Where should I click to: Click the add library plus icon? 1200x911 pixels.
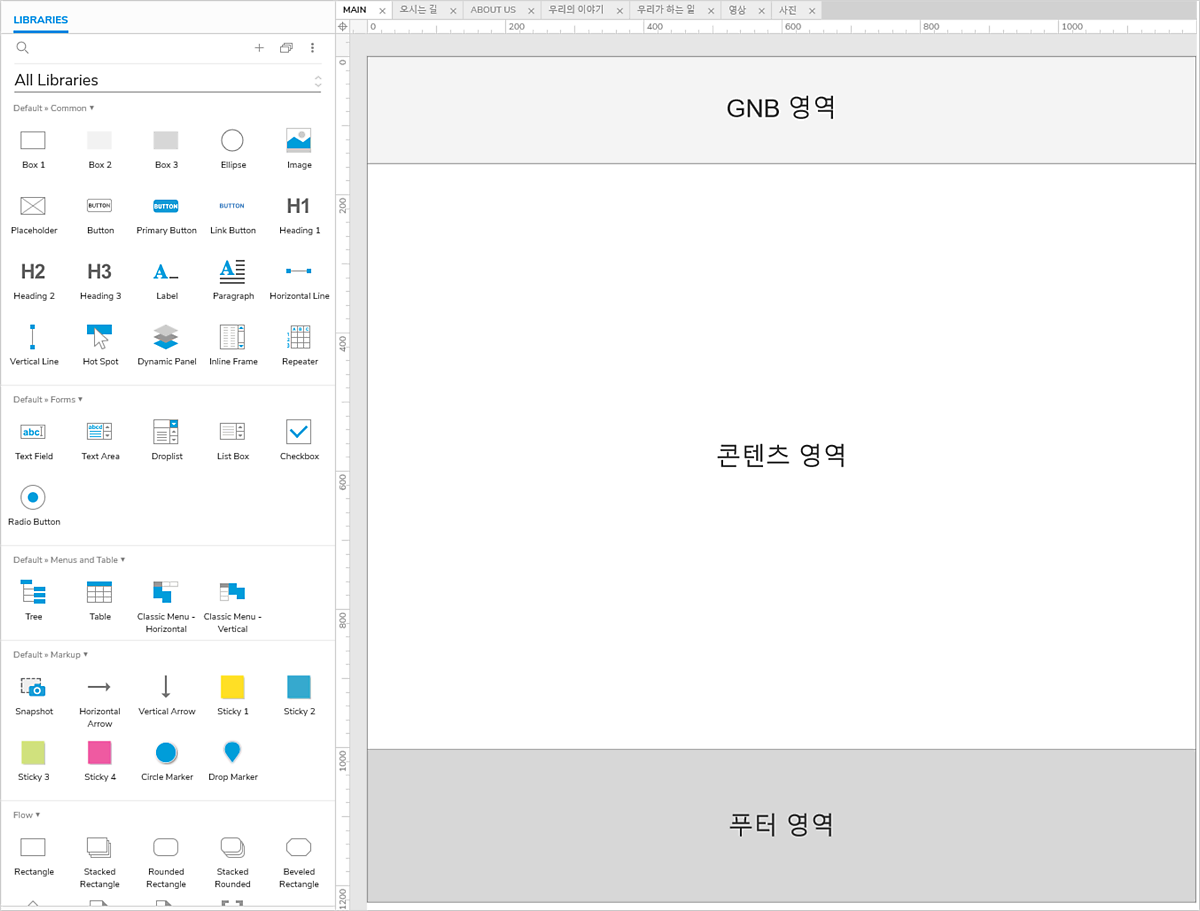[x=259, y=48]
